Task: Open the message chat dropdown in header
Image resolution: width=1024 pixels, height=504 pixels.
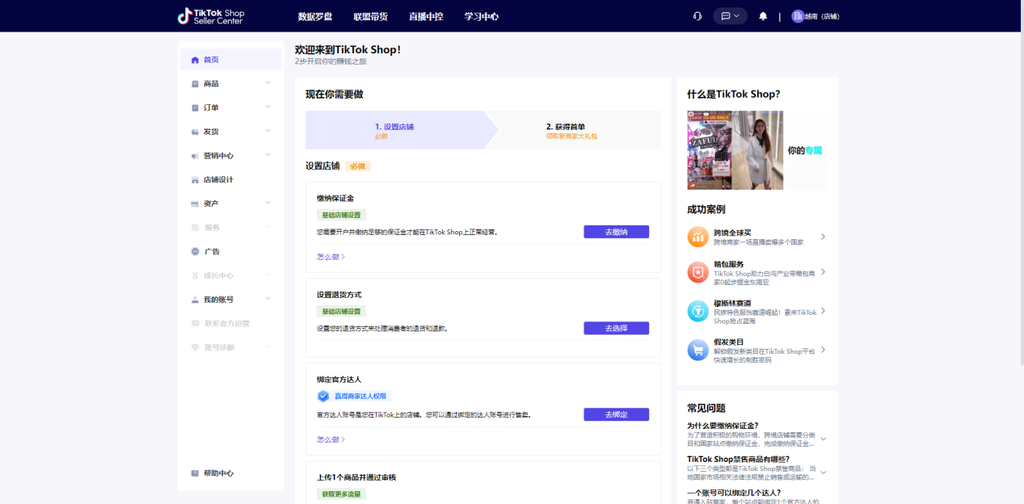Action: tap(730, 16)
